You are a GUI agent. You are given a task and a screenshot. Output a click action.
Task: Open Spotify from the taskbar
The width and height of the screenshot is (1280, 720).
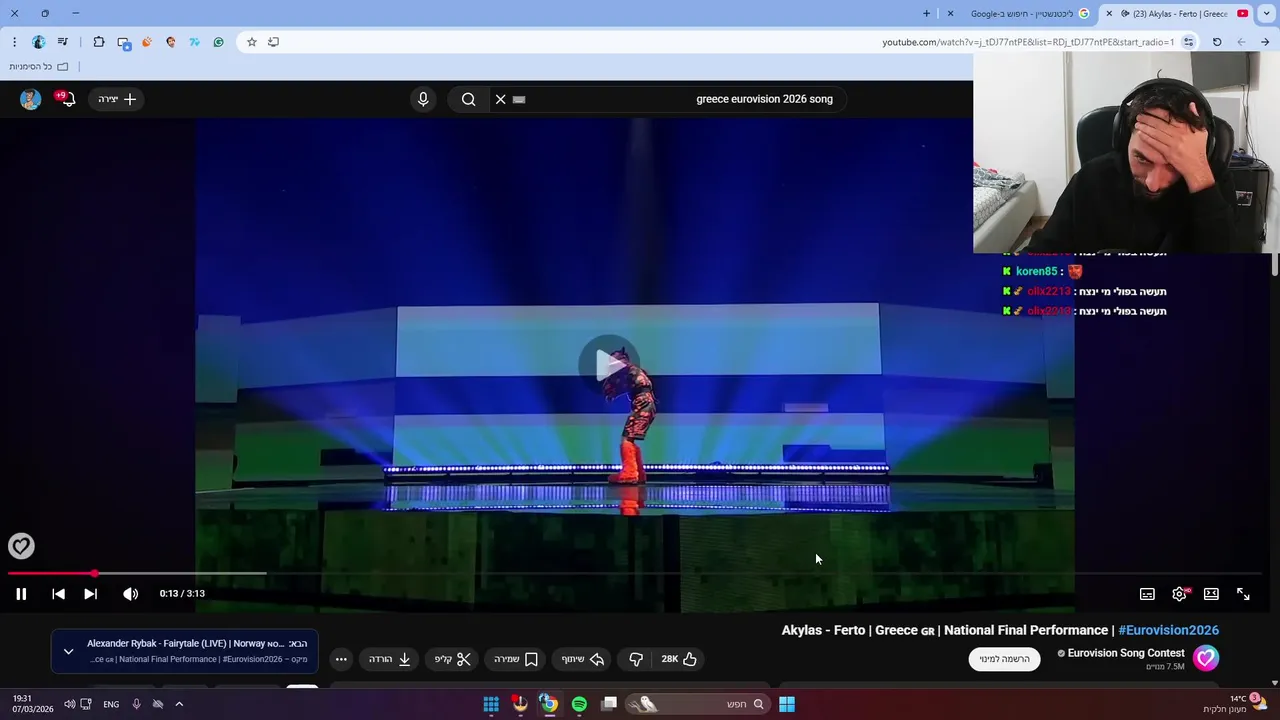[579, 704]
